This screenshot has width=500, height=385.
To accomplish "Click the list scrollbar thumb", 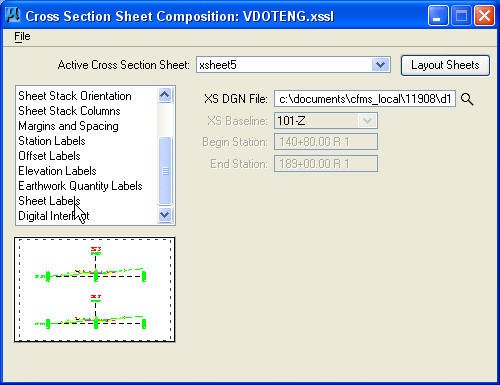I will click(165, 170).
